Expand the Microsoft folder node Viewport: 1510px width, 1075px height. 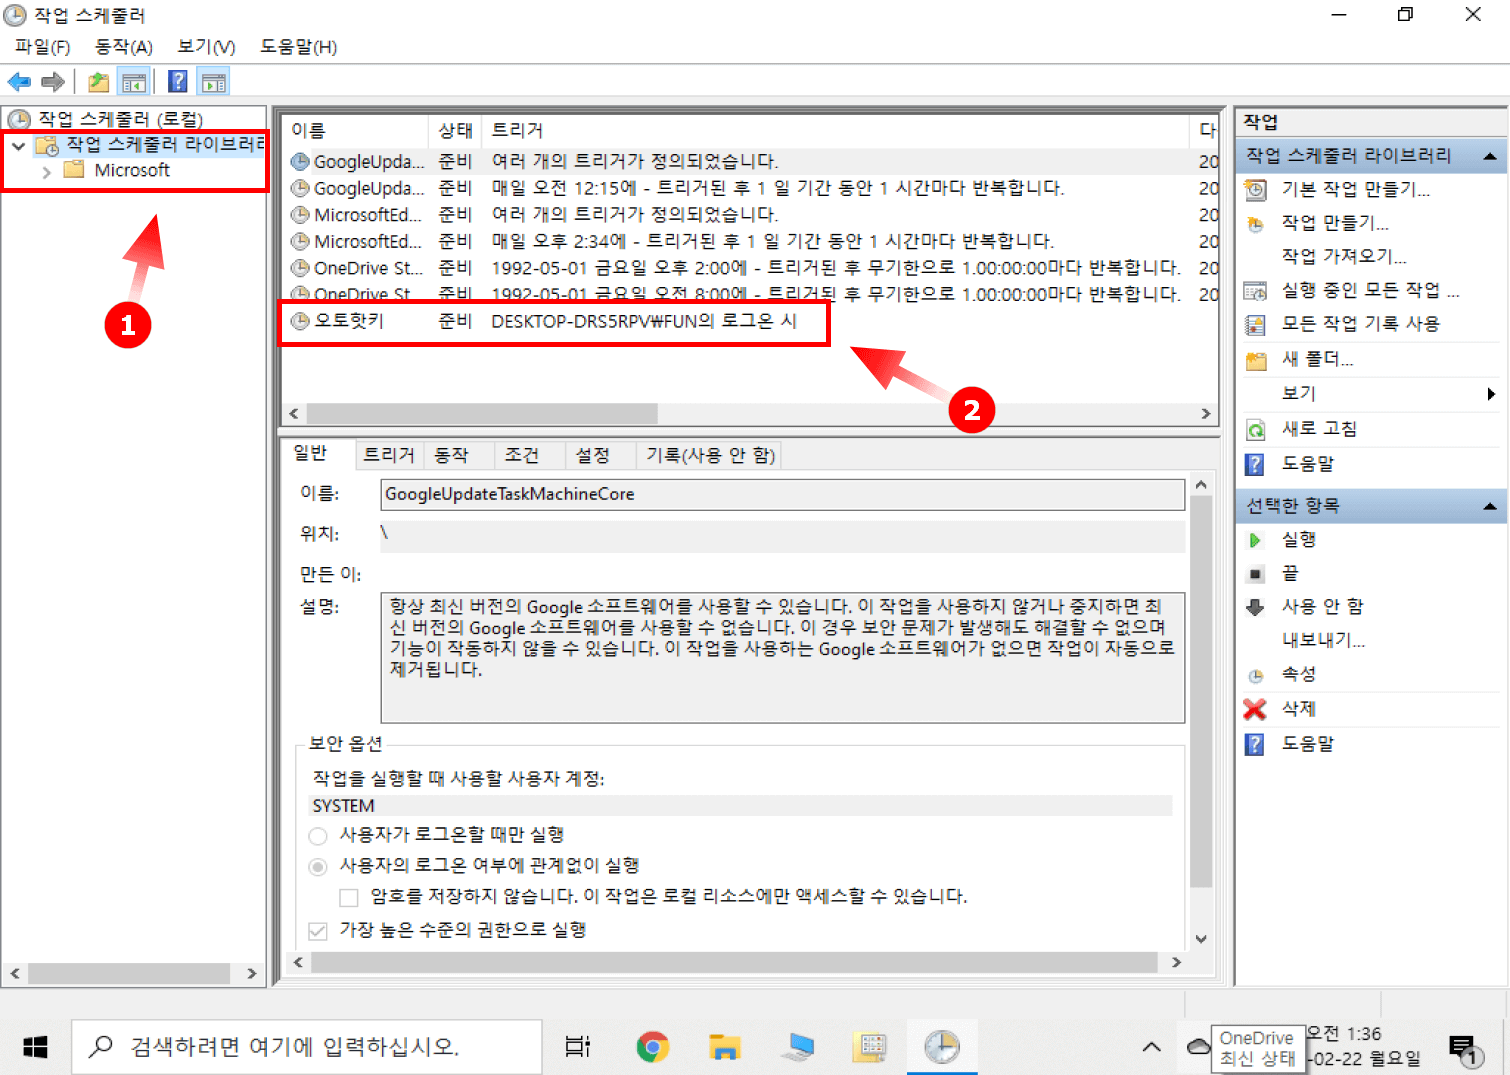[46, 172]
